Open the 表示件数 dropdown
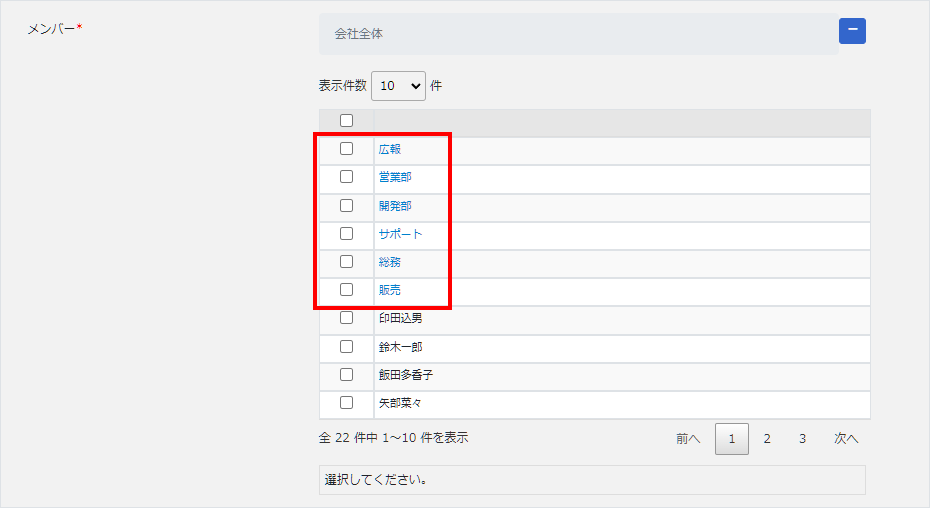The width and height of the screenshot is (930, 508). tap(398, 86)
